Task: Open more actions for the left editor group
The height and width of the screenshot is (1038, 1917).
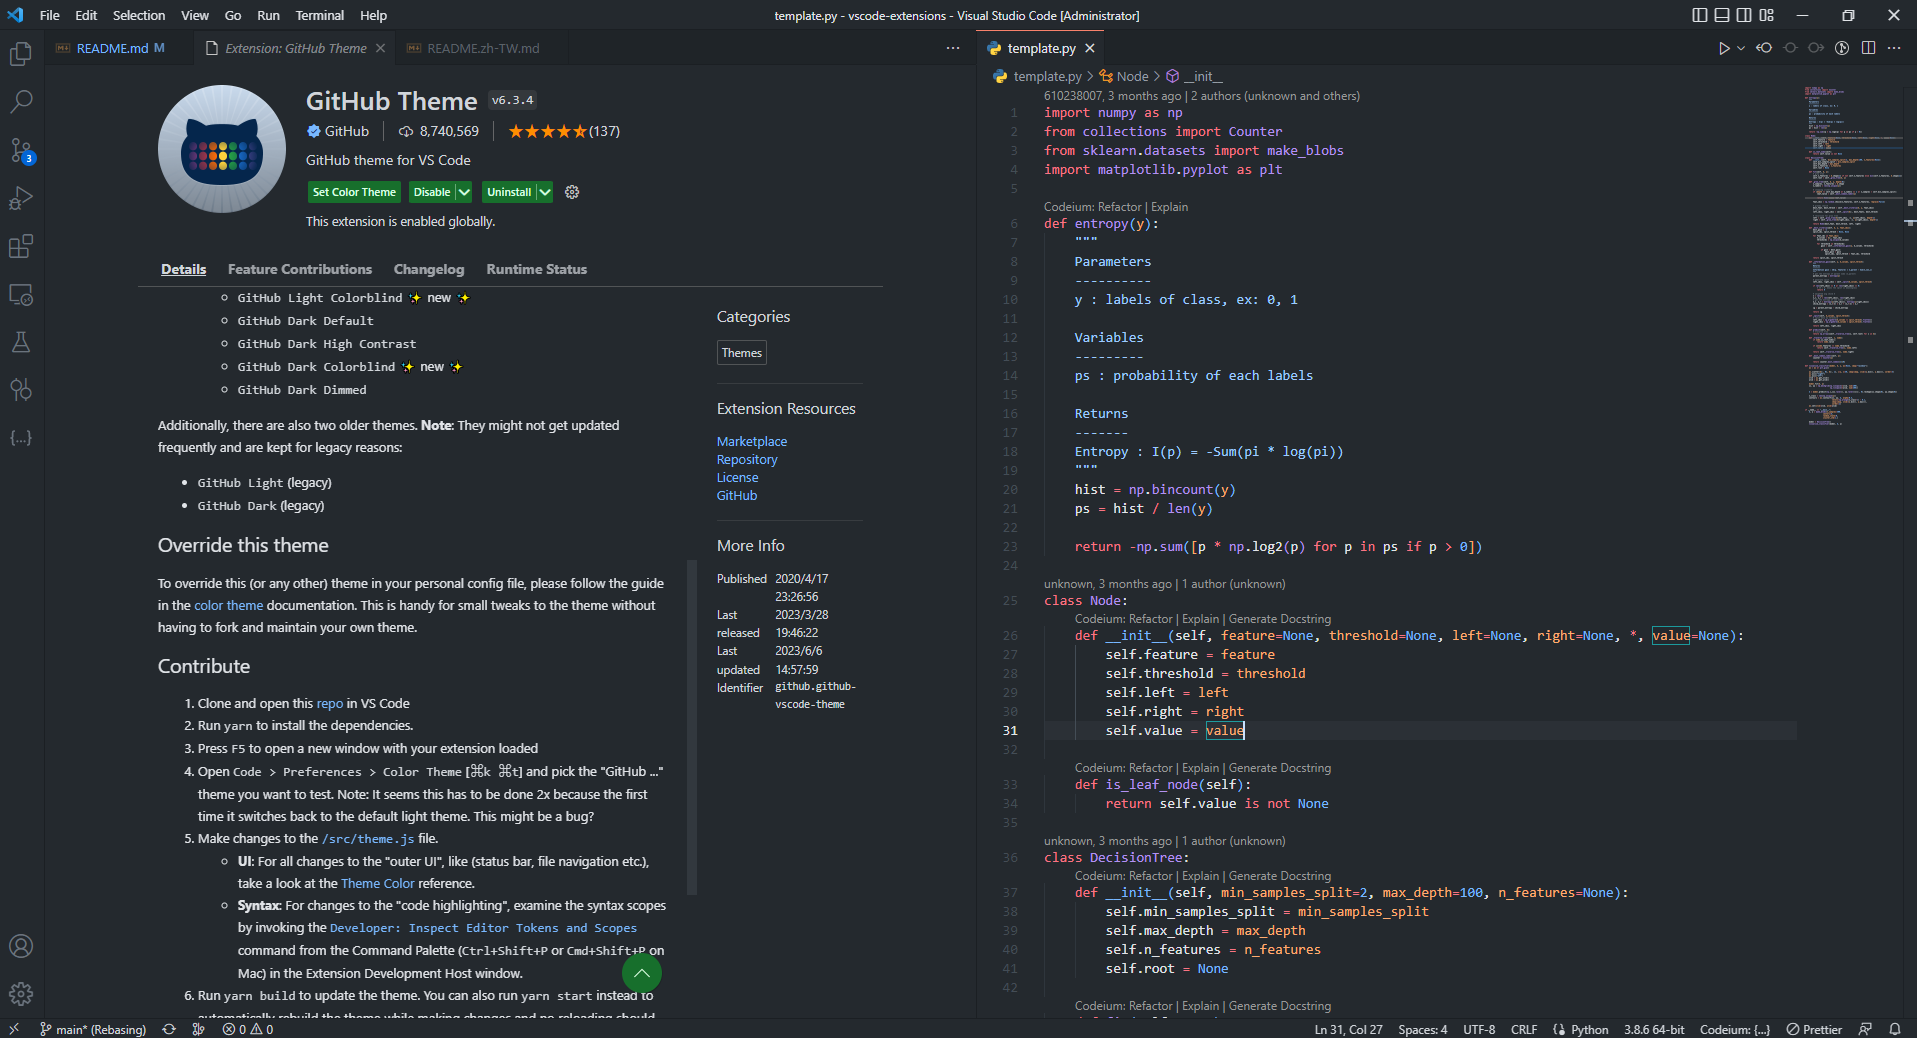Action: (x=953, y=48)
